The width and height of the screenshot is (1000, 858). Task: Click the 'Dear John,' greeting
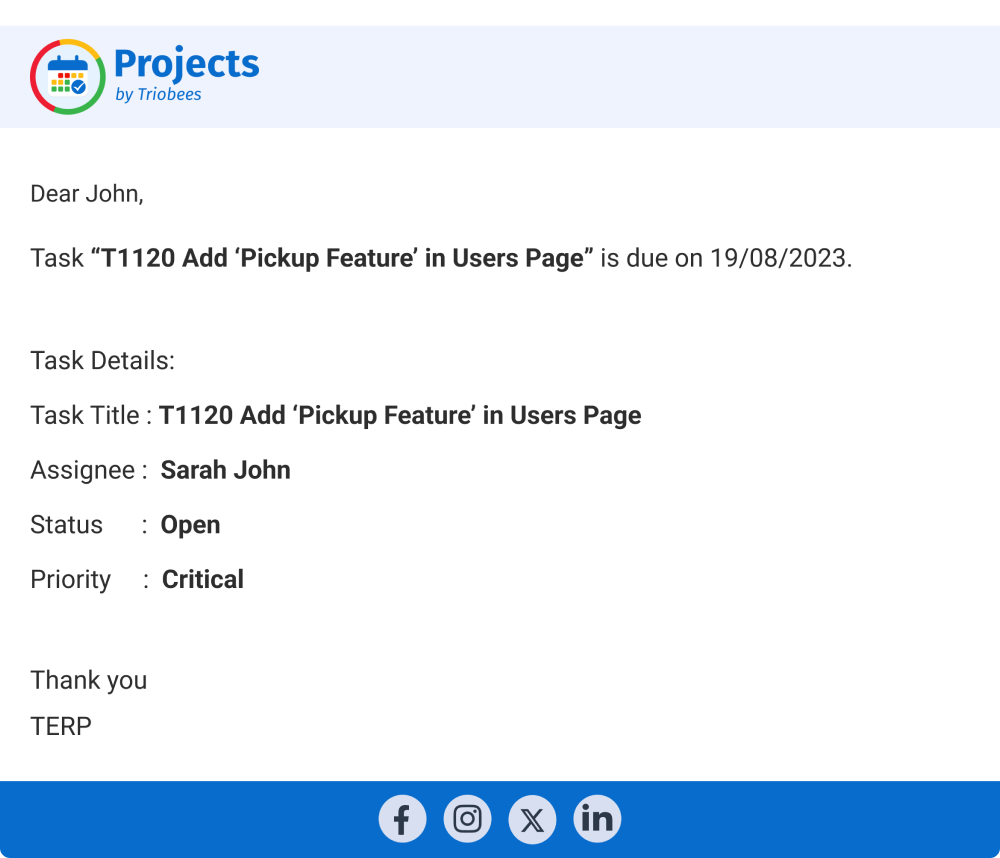[87, 194]
